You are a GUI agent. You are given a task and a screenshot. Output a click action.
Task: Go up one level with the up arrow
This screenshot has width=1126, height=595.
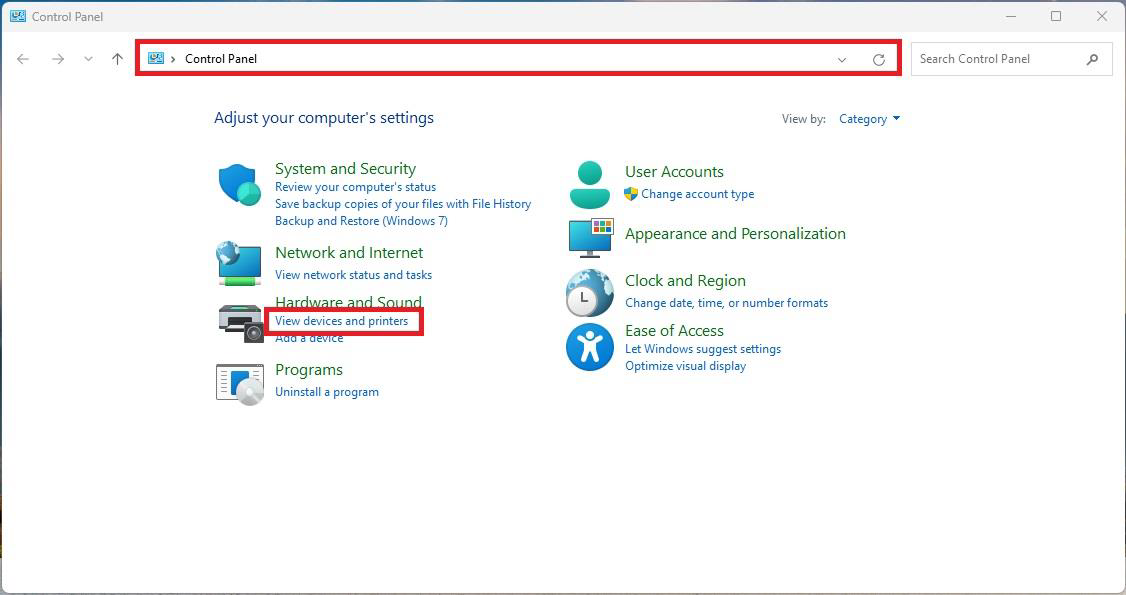(x=117, y=59)
